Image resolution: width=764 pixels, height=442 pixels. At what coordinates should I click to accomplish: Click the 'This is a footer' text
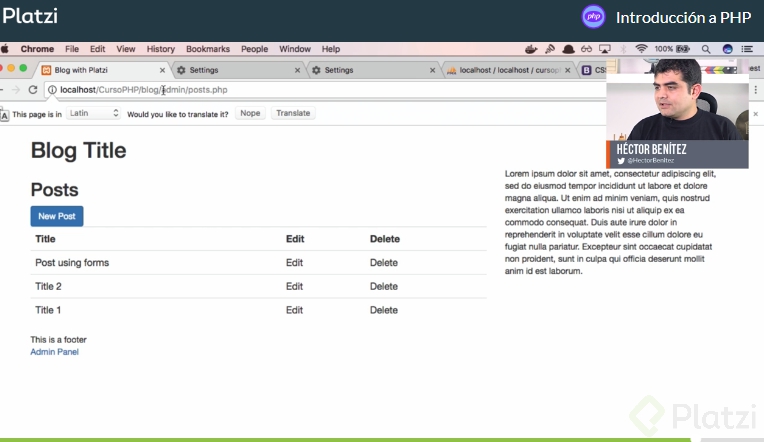click(58, 340)
